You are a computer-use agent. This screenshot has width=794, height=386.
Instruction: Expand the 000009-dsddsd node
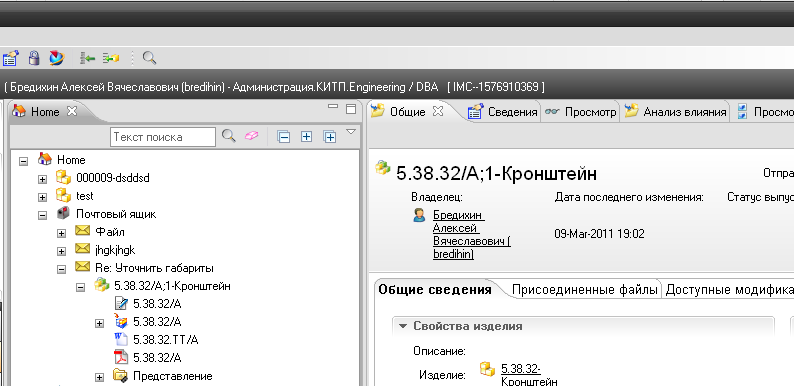pos(43,179)
